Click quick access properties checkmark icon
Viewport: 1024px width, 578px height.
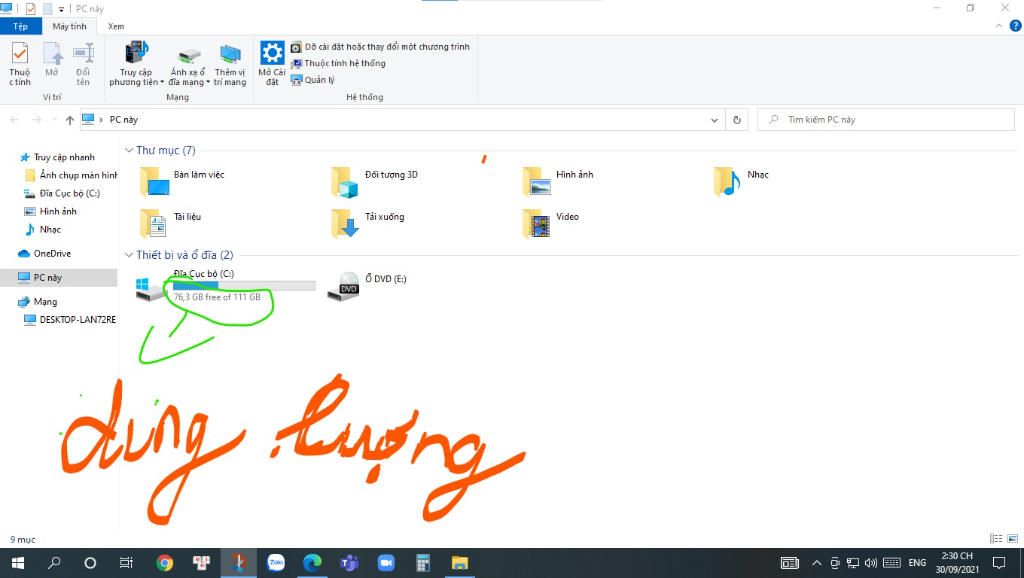pos(30,8)
